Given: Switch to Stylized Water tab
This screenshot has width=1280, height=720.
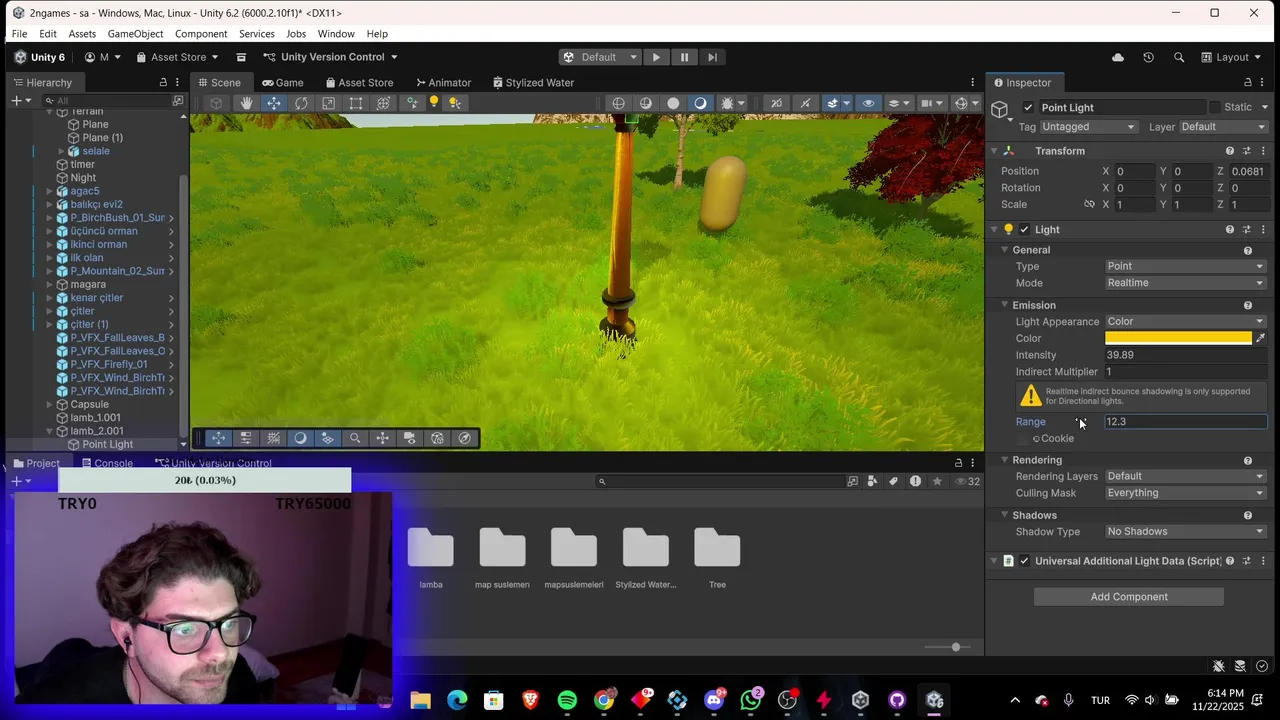Looking at the screenshot, I should pyautogui.click(x=531, y=82).
